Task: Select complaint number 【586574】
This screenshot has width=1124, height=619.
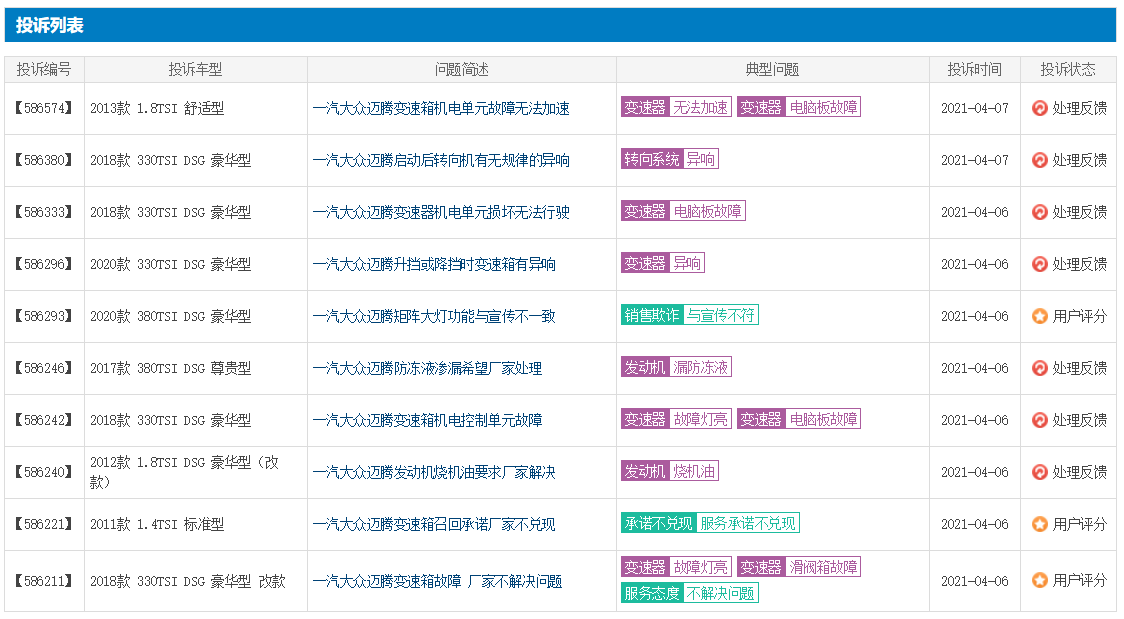Action: 44,108
